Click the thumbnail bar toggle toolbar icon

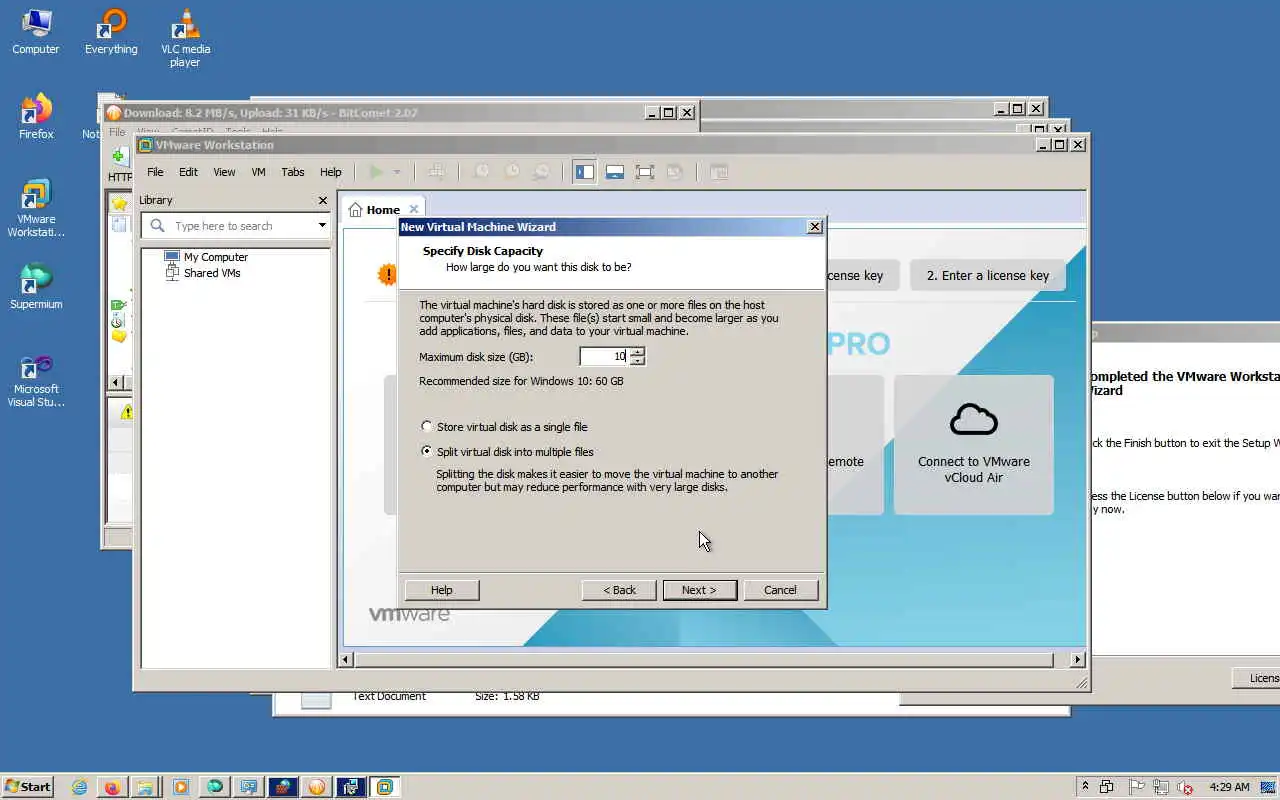click(x=615, y=172)
